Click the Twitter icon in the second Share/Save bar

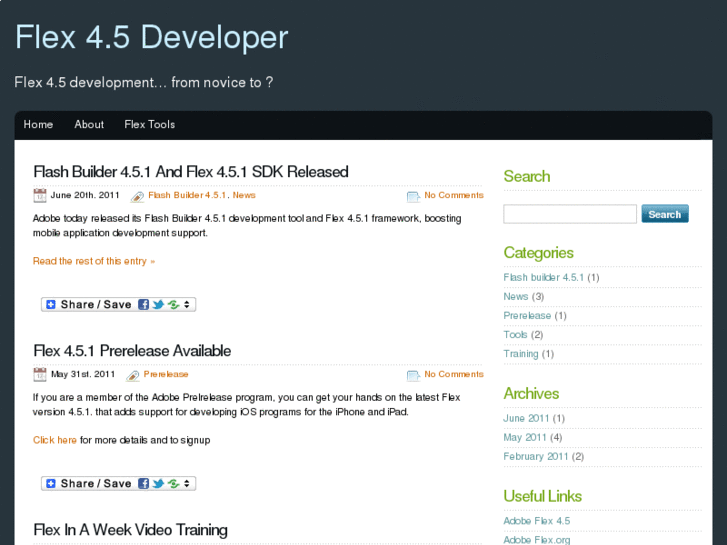coord(158,483)
